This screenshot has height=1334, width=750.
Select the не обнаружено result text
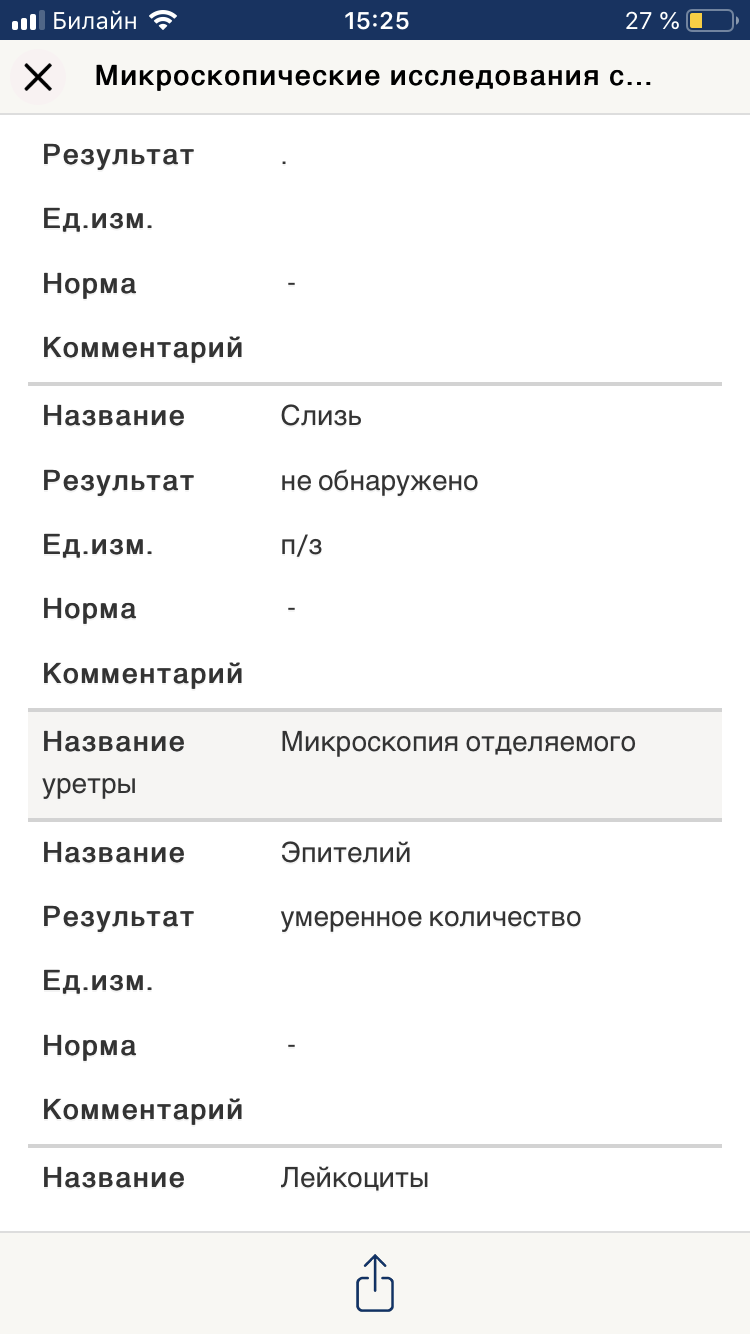[379, 481]
